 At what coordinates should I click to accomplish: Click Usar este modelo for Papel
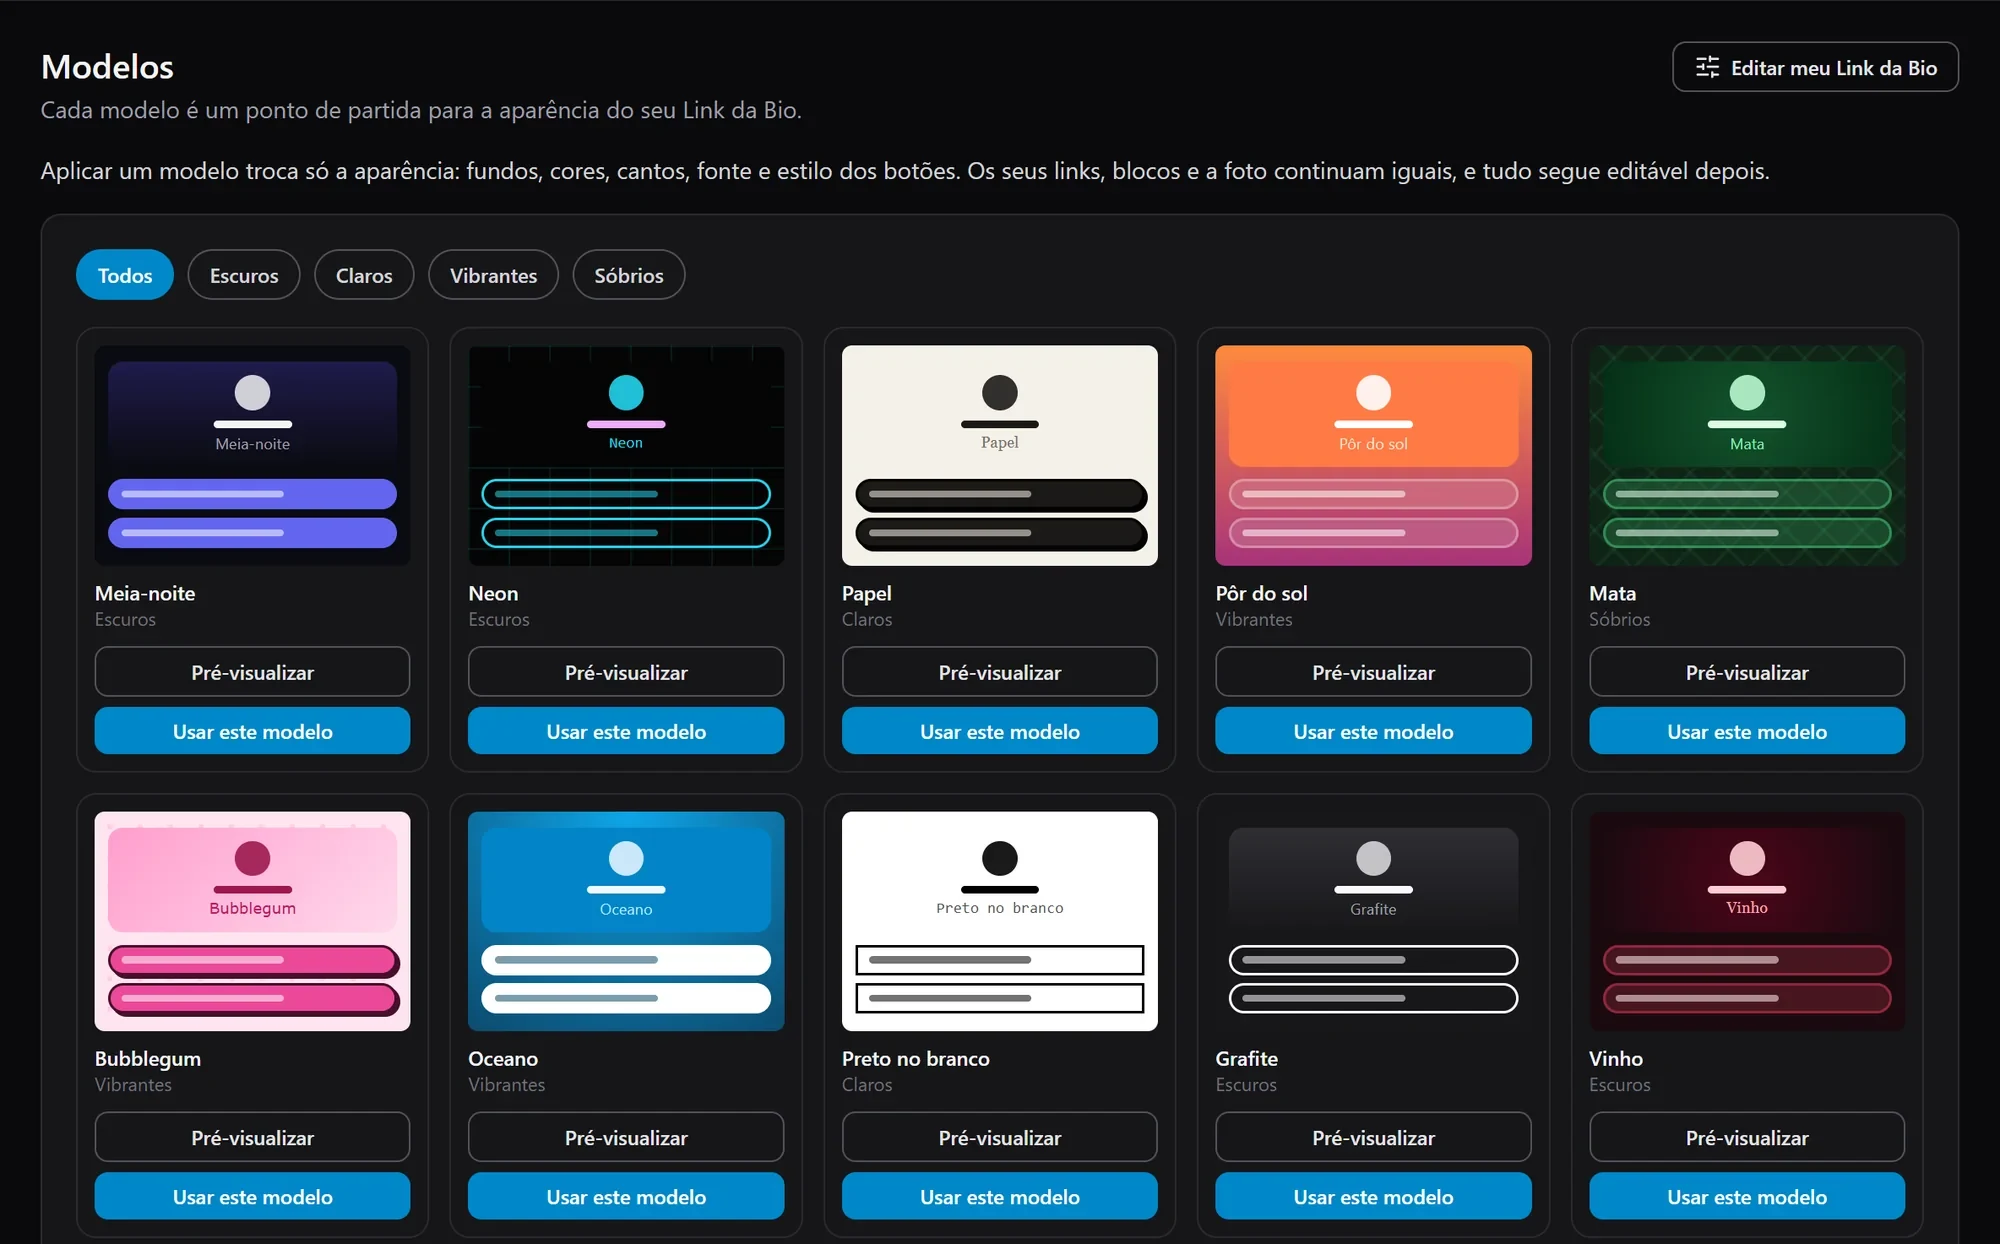point(1000,731)
